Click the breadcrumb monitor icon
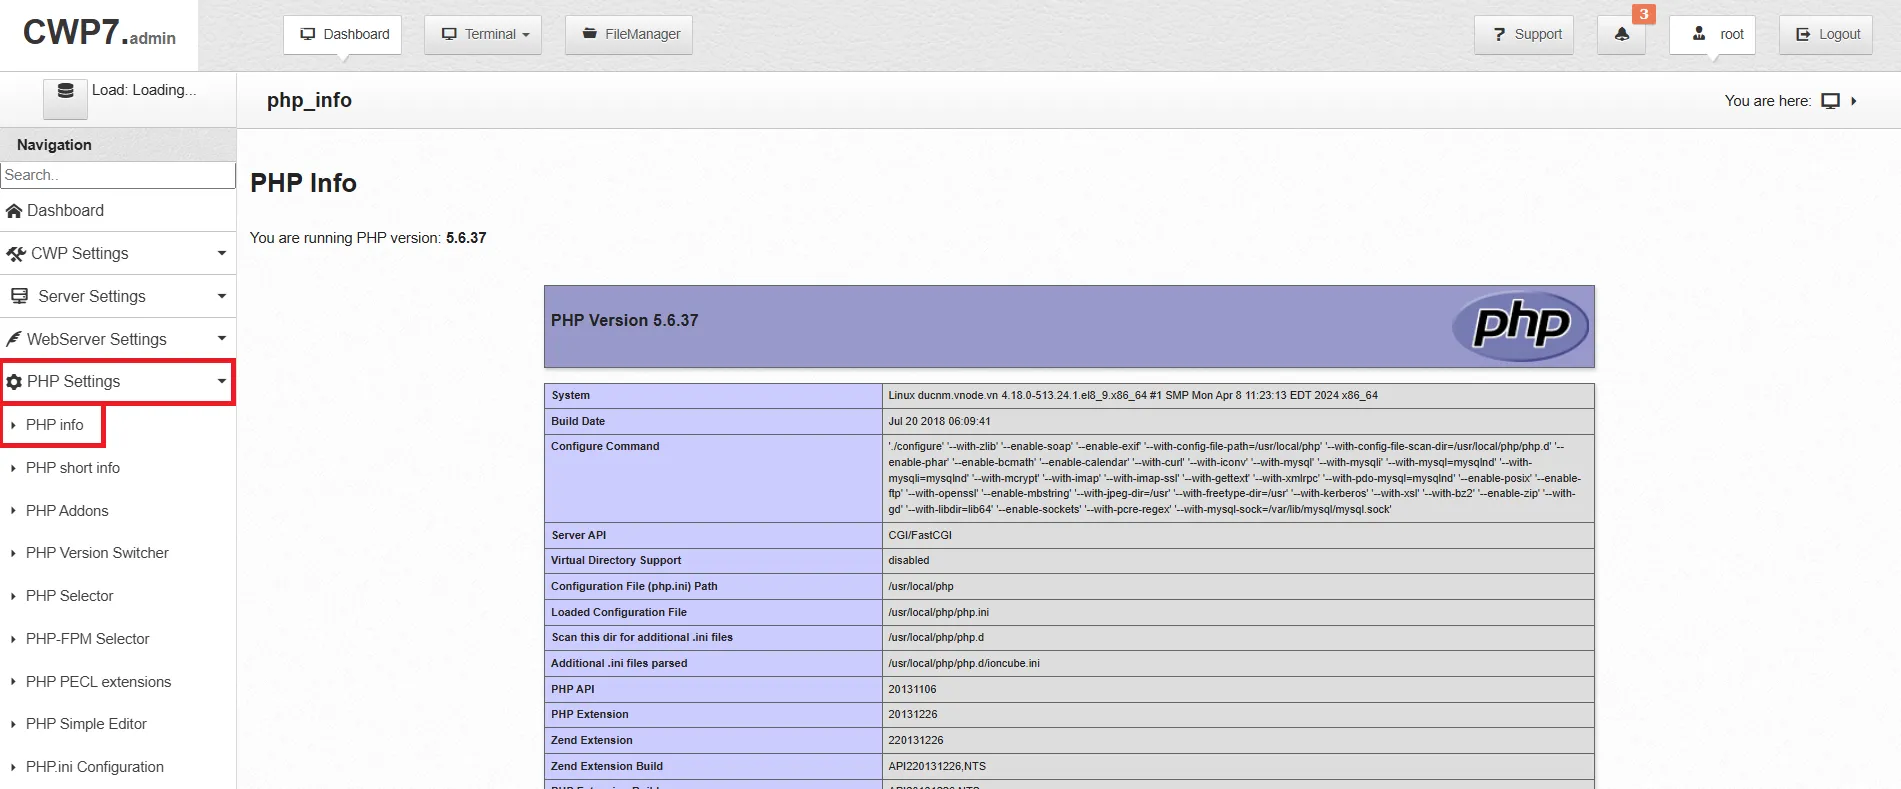This screenshot has height=789, width=1901. pos(1830,101)
